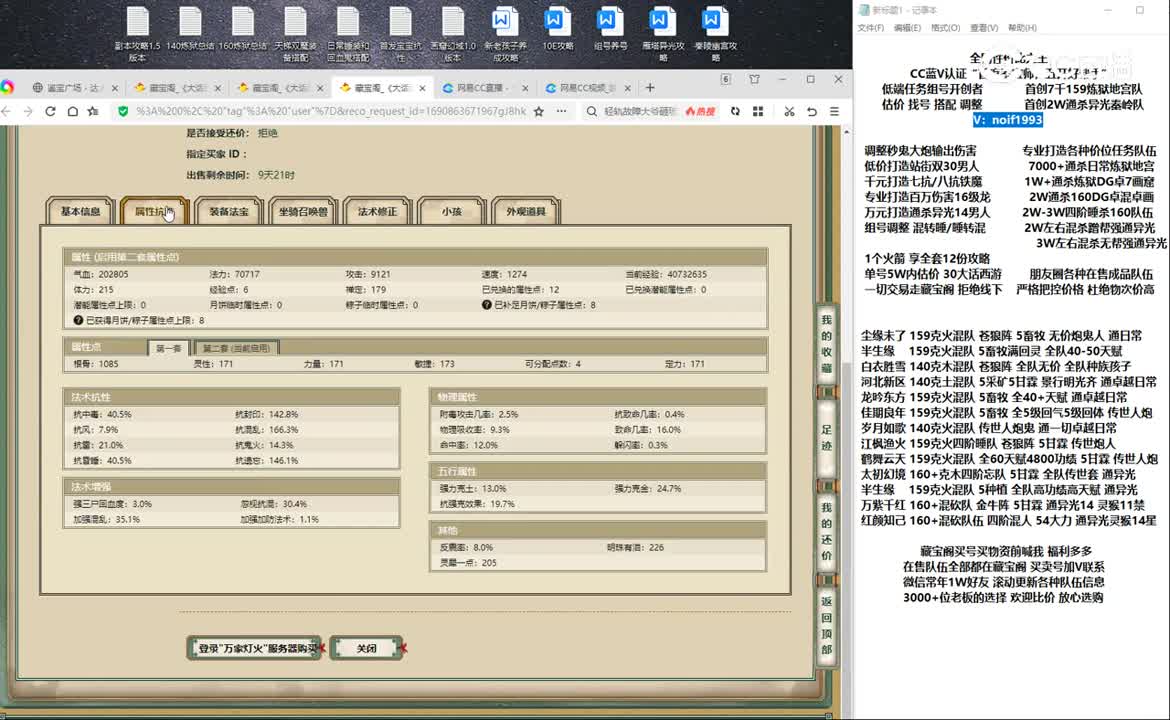This screenshot has height=720, width=1170.
Task: Open the 小孩 tab
Action: click(x=451, y=211)
